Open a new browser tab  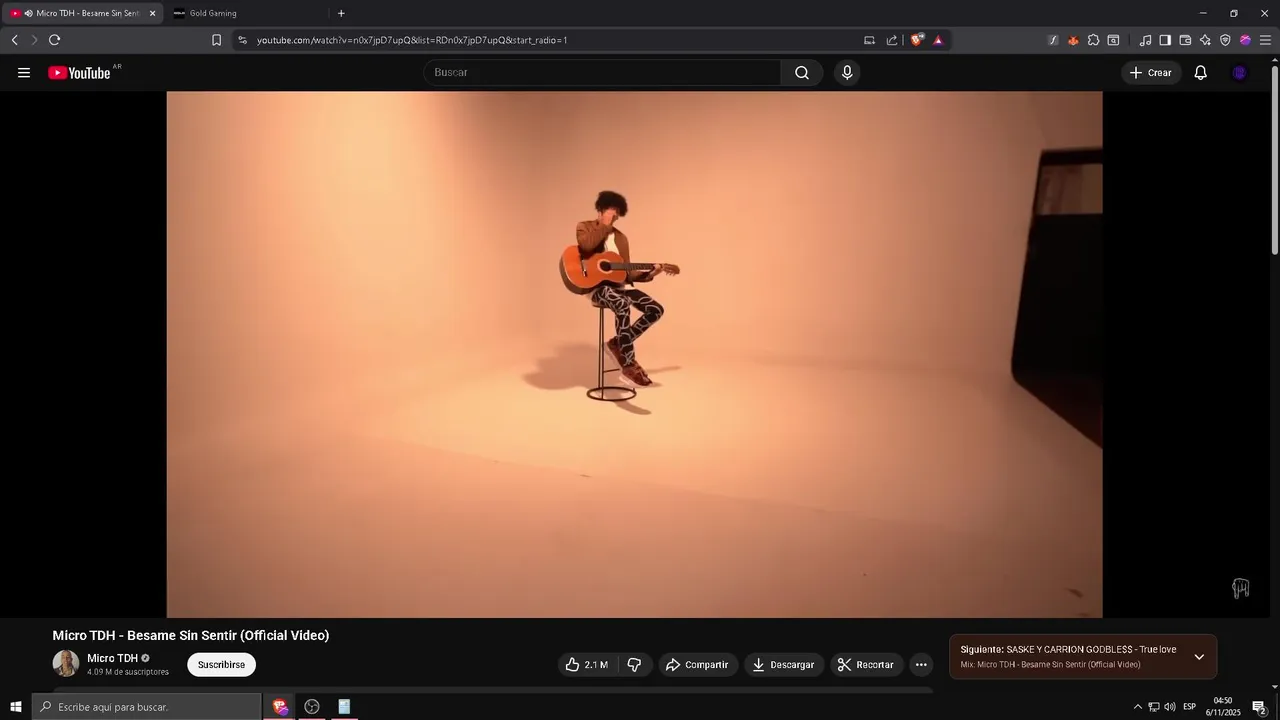click(x=341, y=13)
